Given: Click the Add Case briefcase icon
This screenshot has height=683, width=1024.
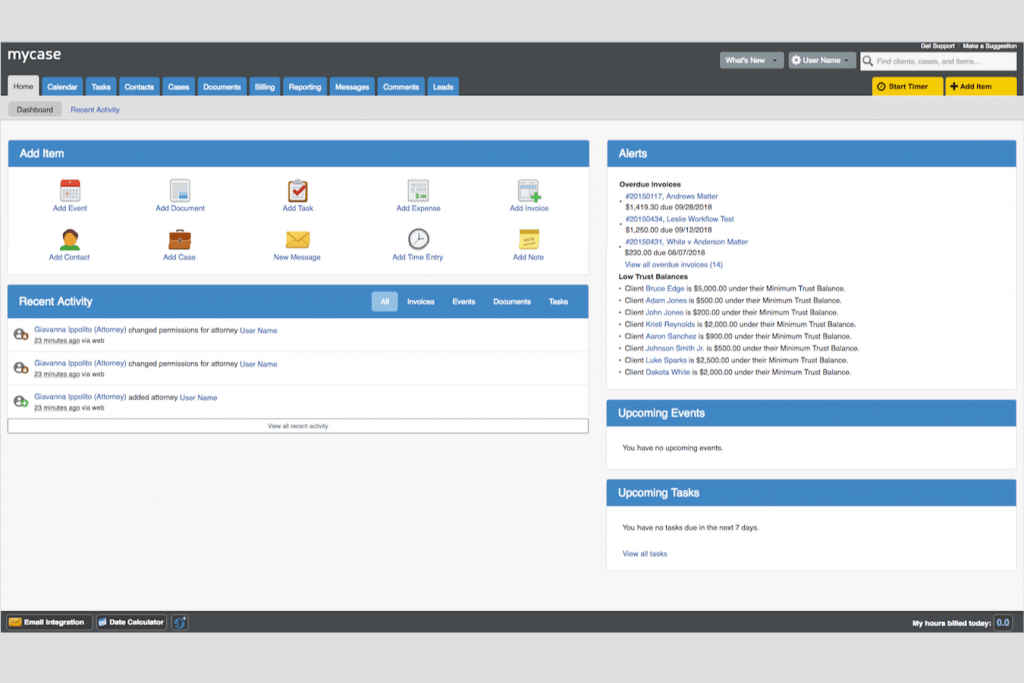Looking at the screenshot, I should click(x=179, y=240).
